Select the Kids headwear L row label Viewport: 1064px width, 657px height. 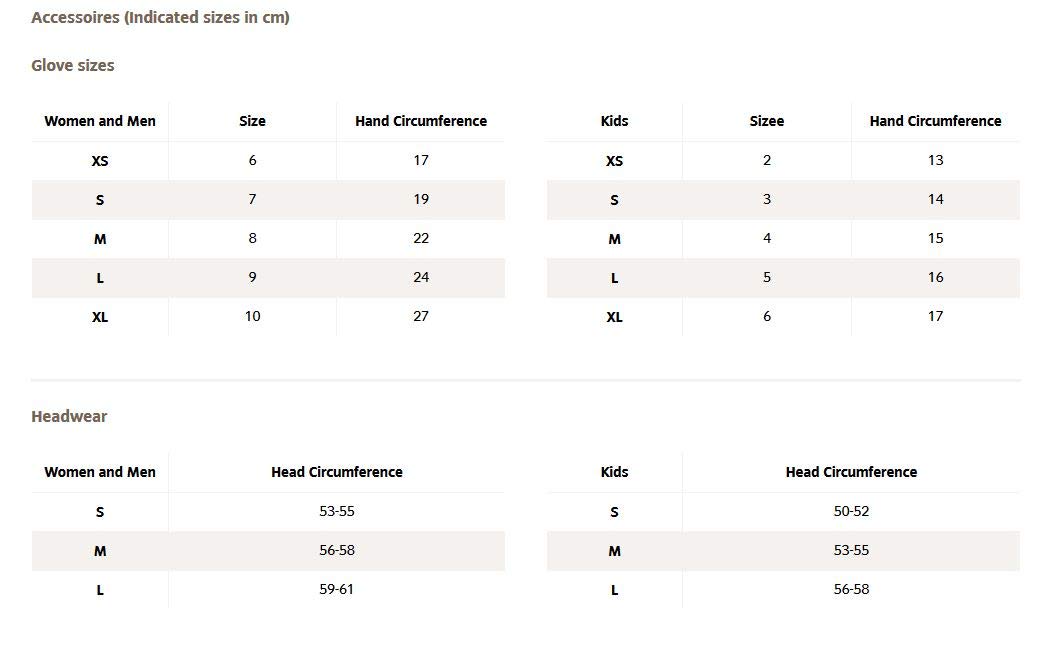click(614, 590)
